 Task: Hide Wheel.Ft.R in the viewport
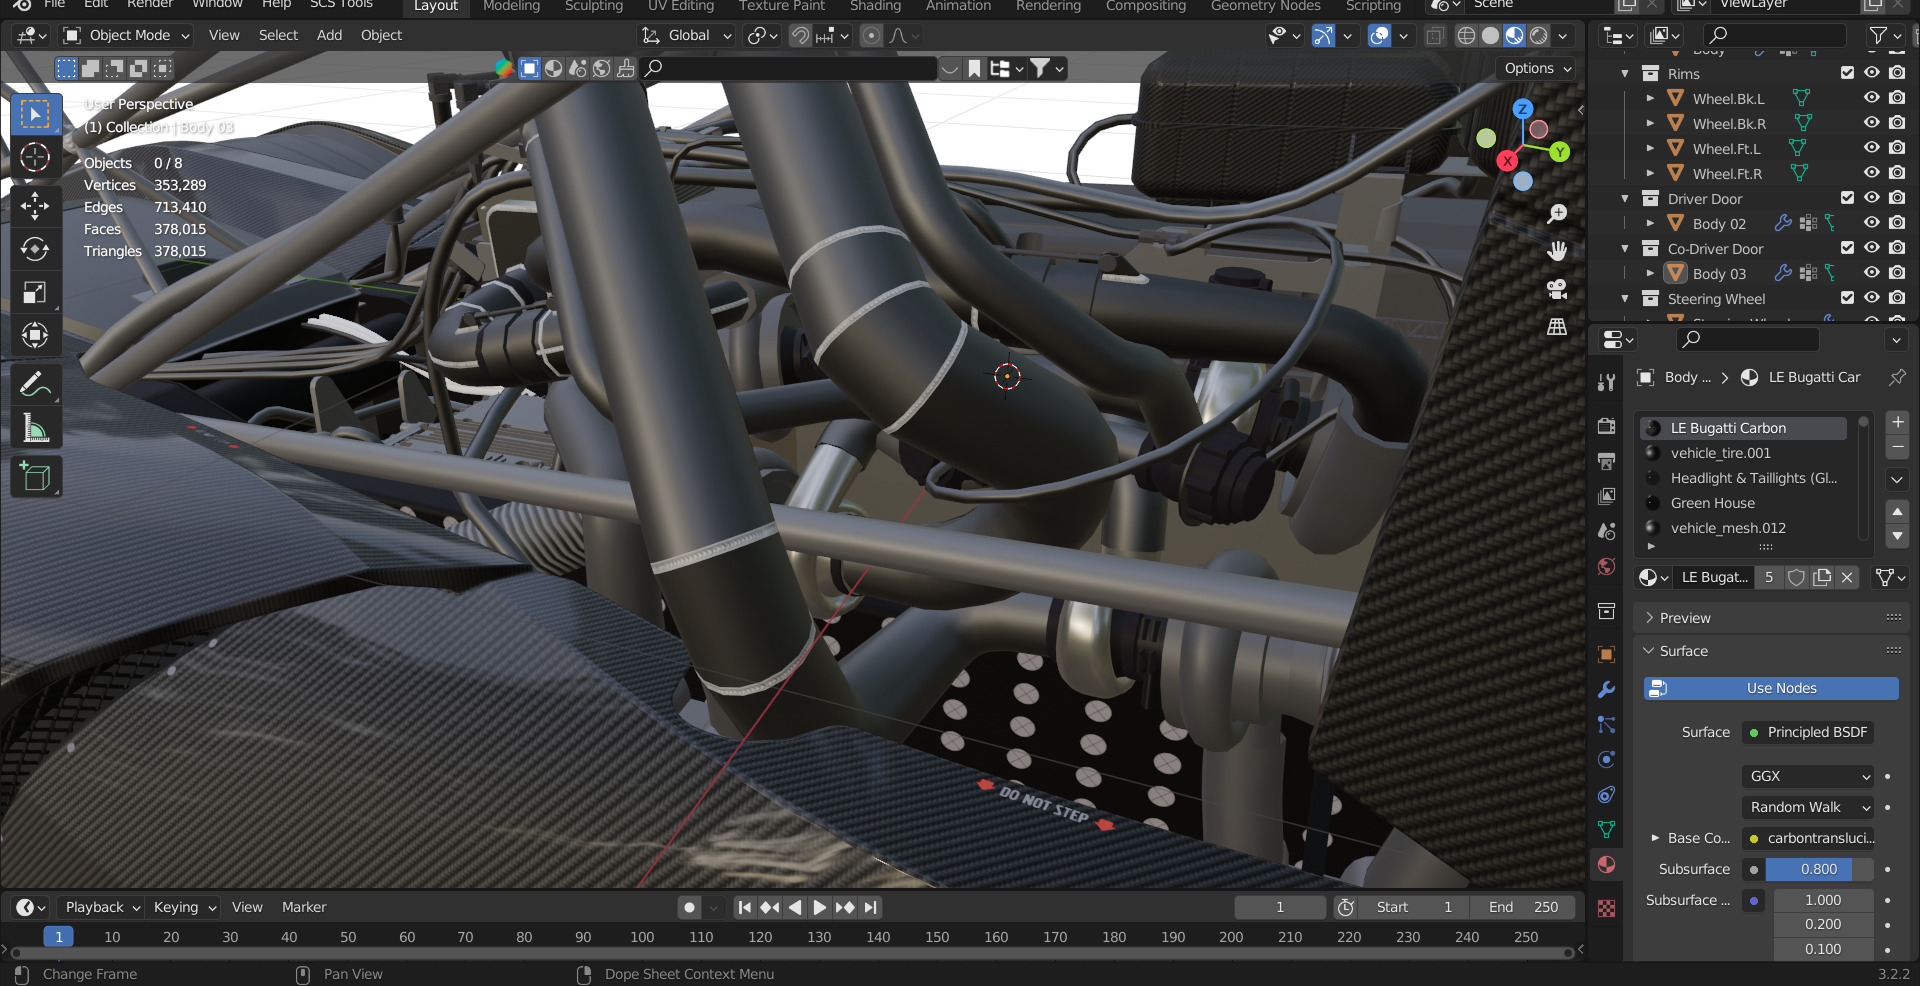1872,173
